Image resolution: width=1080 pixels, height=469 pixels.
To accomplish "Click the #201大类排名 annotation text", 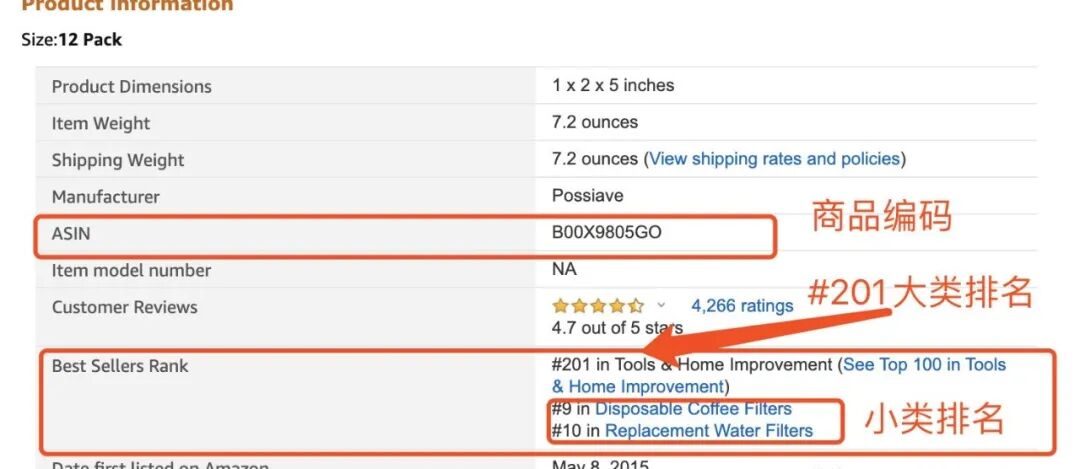I will pyautogui.click(x=918, y=293).
